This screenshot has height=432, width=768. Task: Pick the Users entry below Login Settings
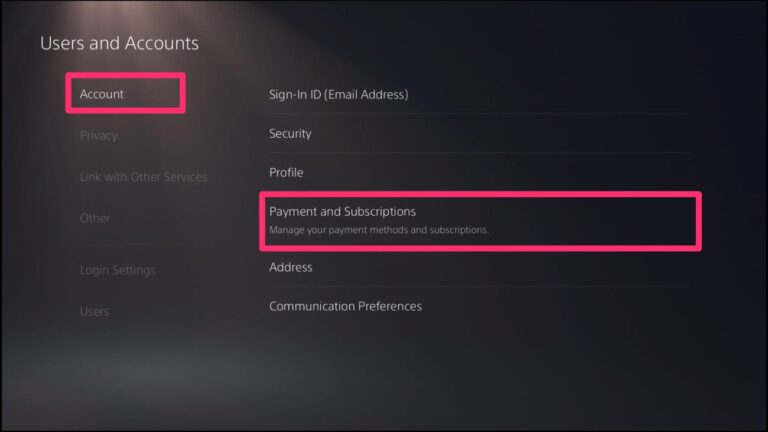(x=94, y=311)
